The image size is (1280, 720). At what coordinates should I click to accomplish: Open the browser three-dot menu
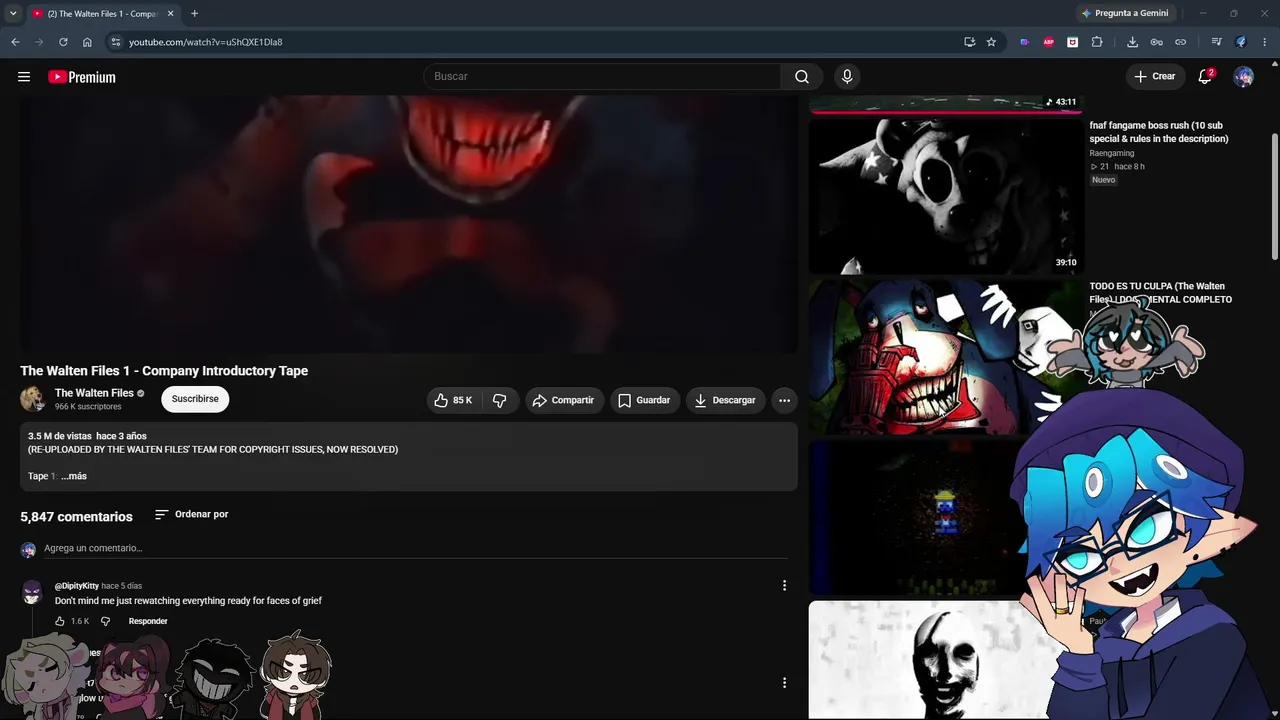pyautogui.click(x=1265, y=42)
